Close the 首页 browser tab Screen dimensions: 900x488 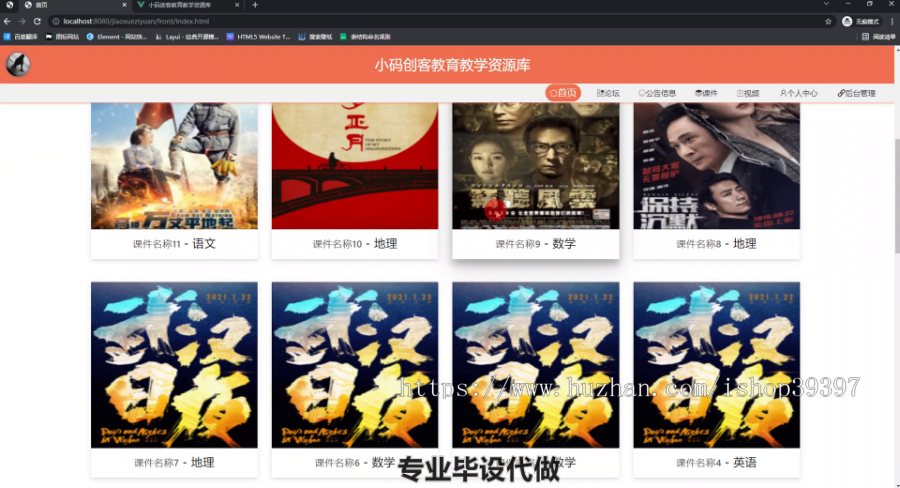tap(124, 5)
